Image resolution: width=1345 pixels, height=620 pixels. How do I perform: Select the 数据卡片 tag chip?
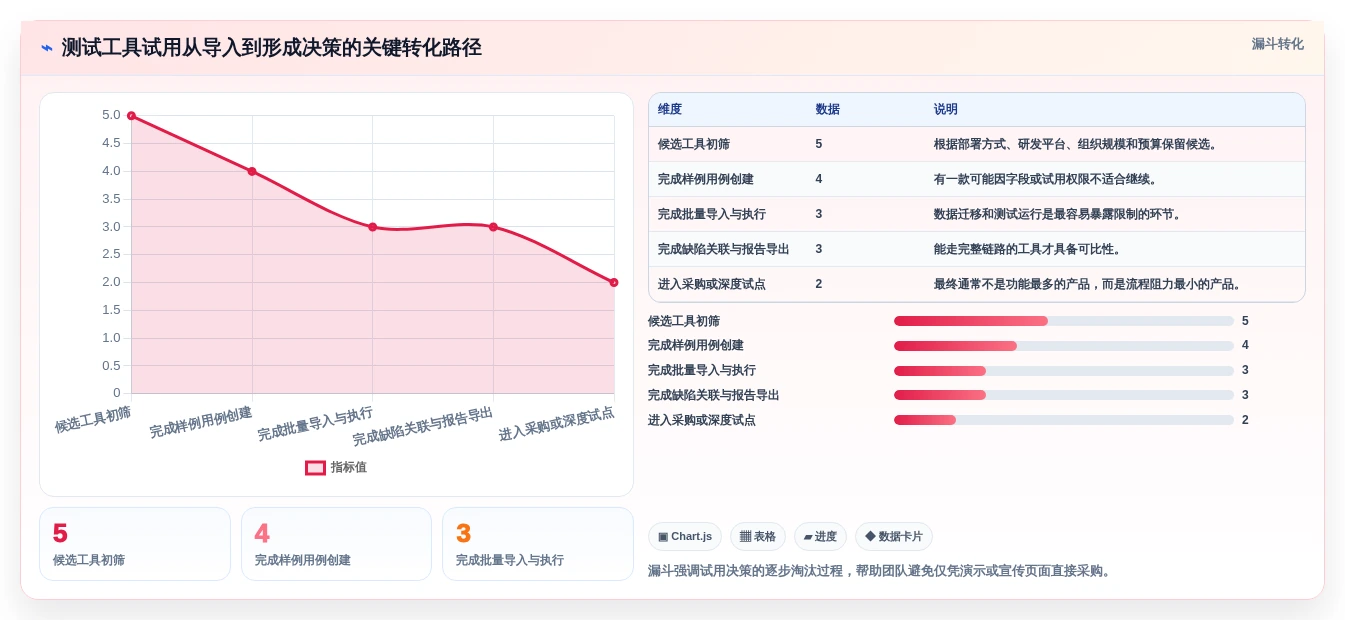pyautogui.click(x=894, y=537)
